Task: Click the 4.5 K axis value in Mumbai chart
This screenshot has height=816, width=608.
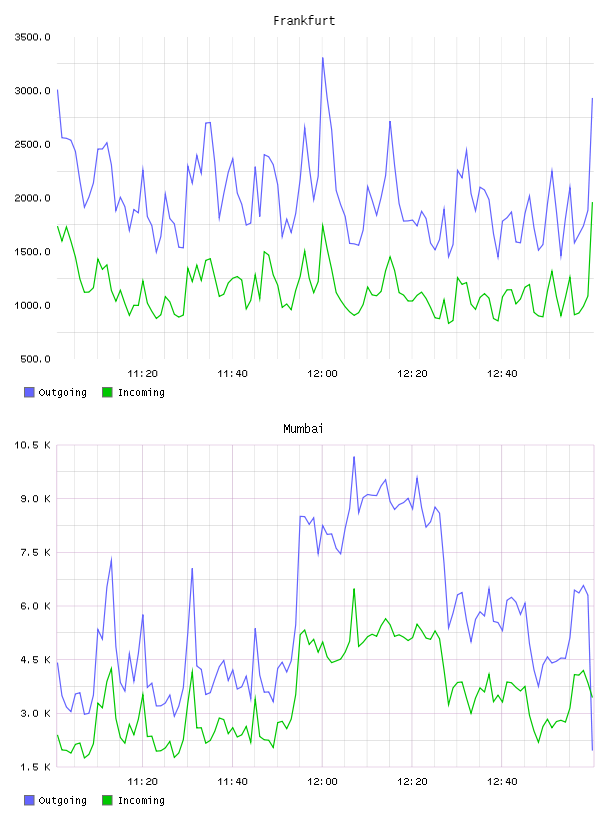Action: tap(35, 659)
